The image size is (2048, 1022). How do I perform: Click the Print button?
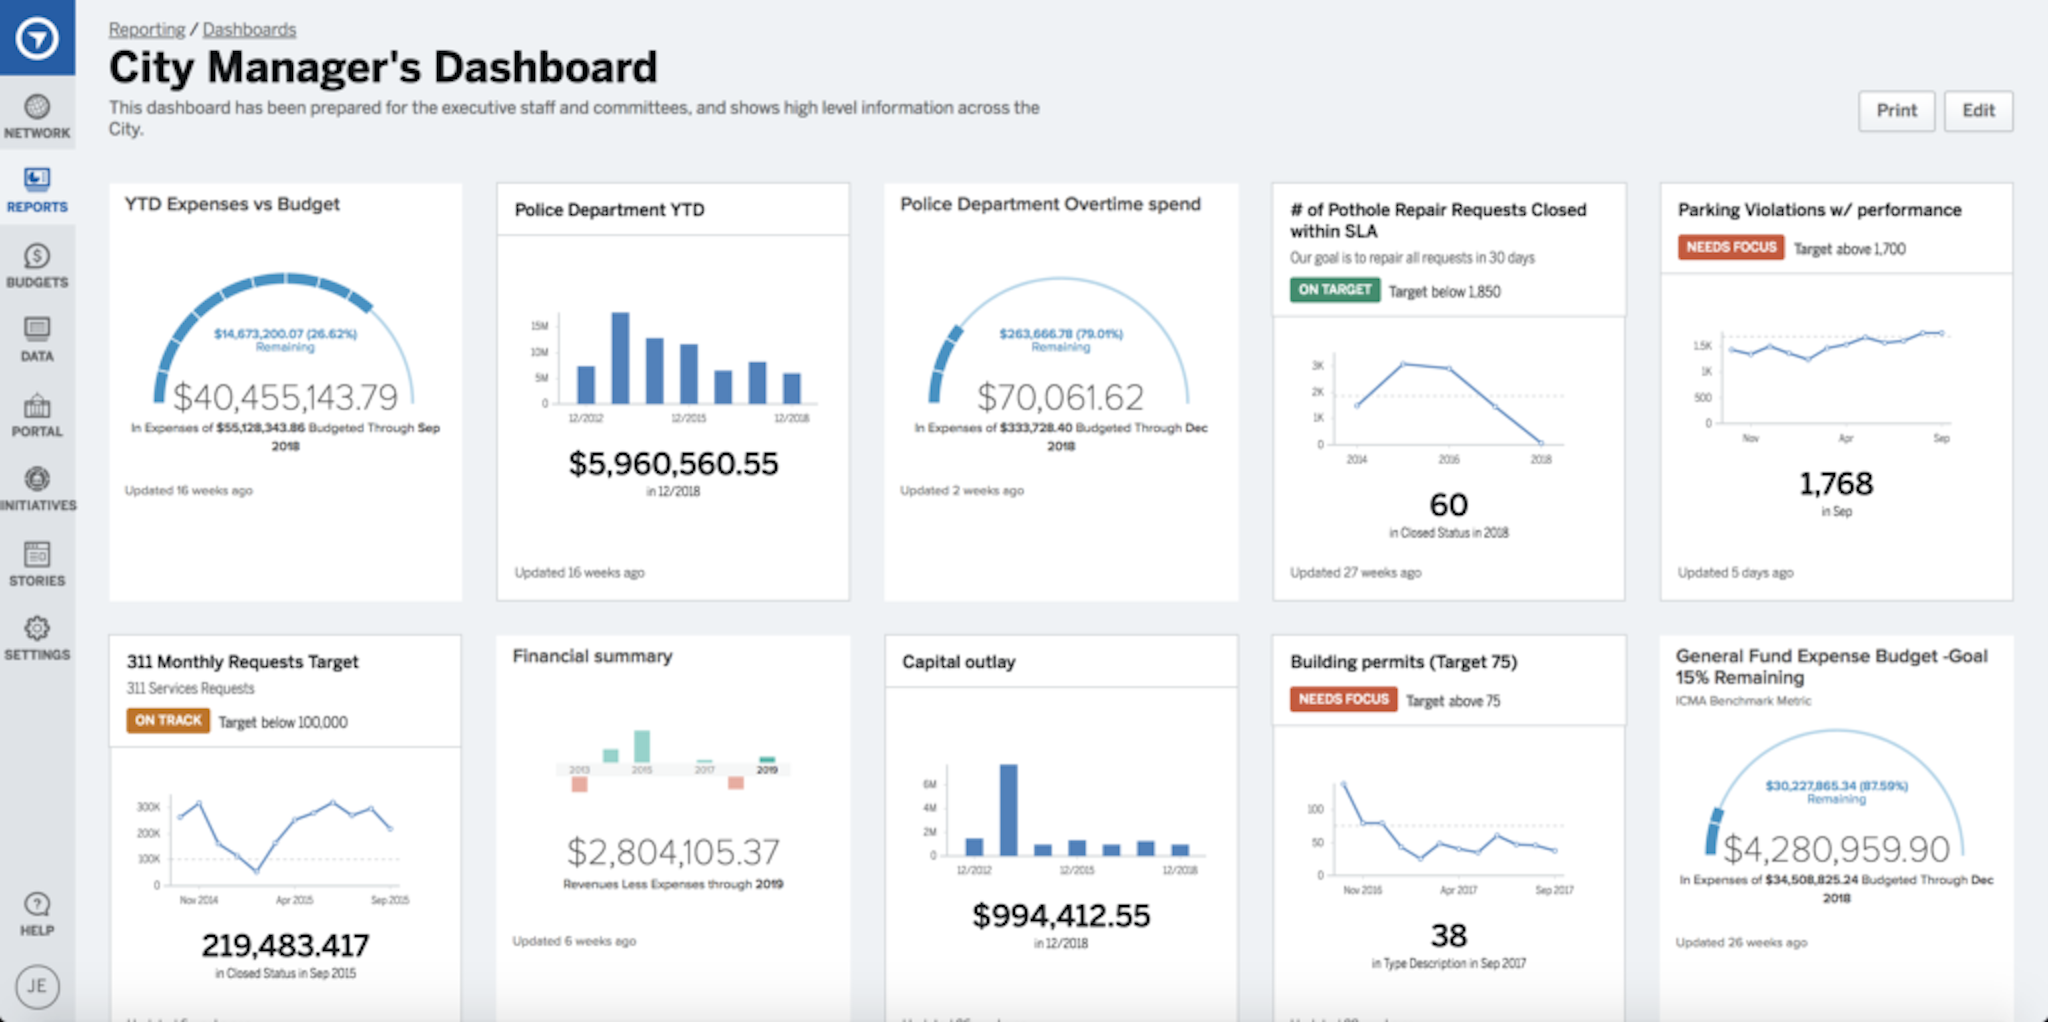pyautogui.click(x=1896, y=111)
